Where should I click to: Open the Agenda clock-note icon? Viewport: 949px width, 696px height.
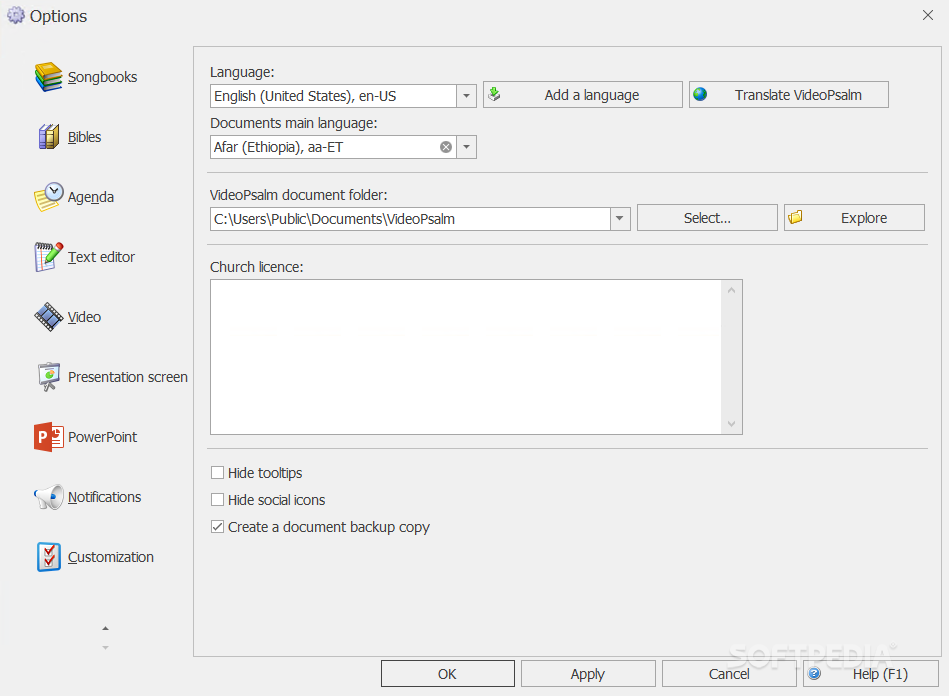[x=48, y=197]
